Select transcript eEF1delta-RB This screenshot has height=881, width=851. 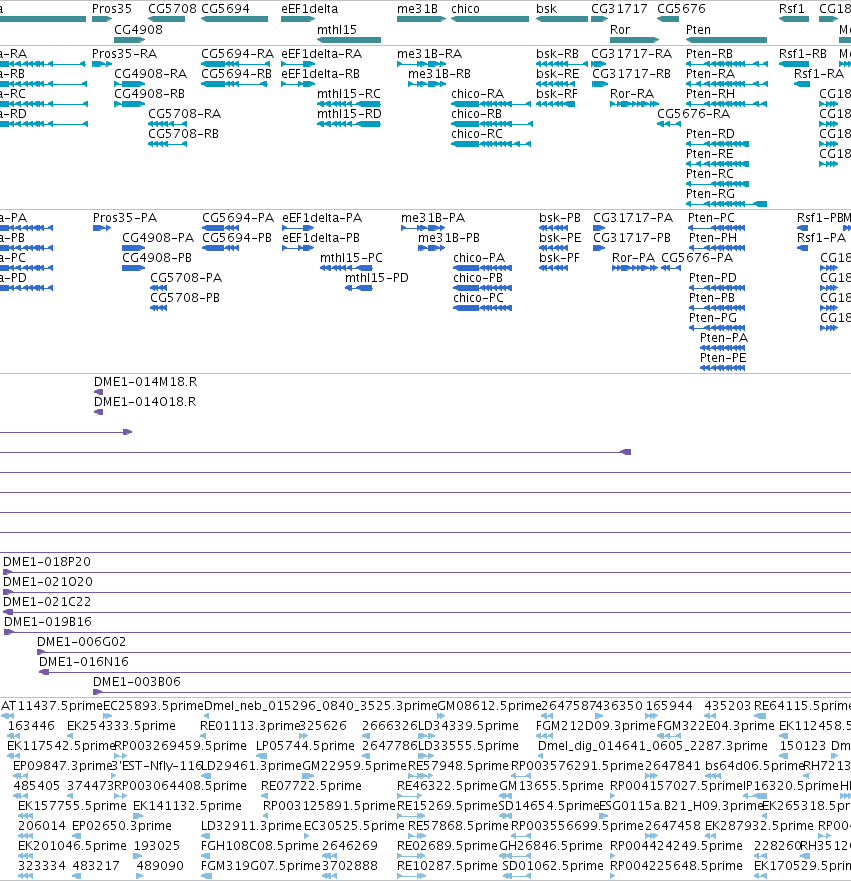pos(298,84)
